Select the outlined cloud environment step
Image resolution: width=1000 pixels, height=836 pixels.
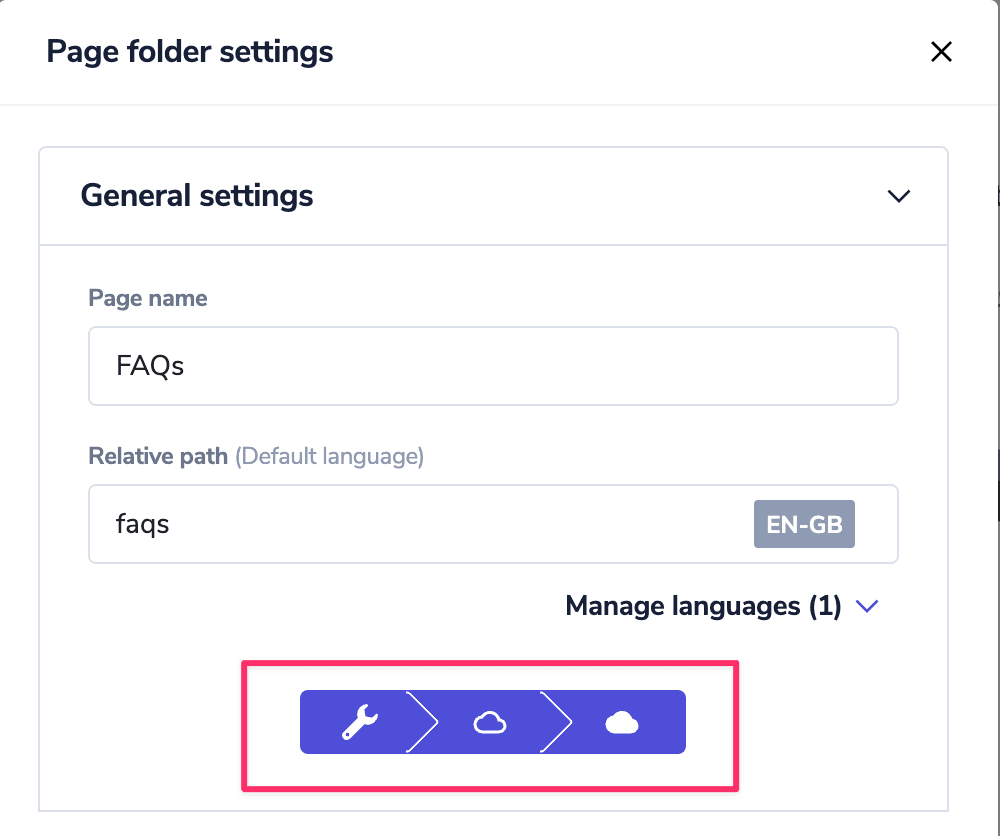pyautogui.click(x=489, y=722)
